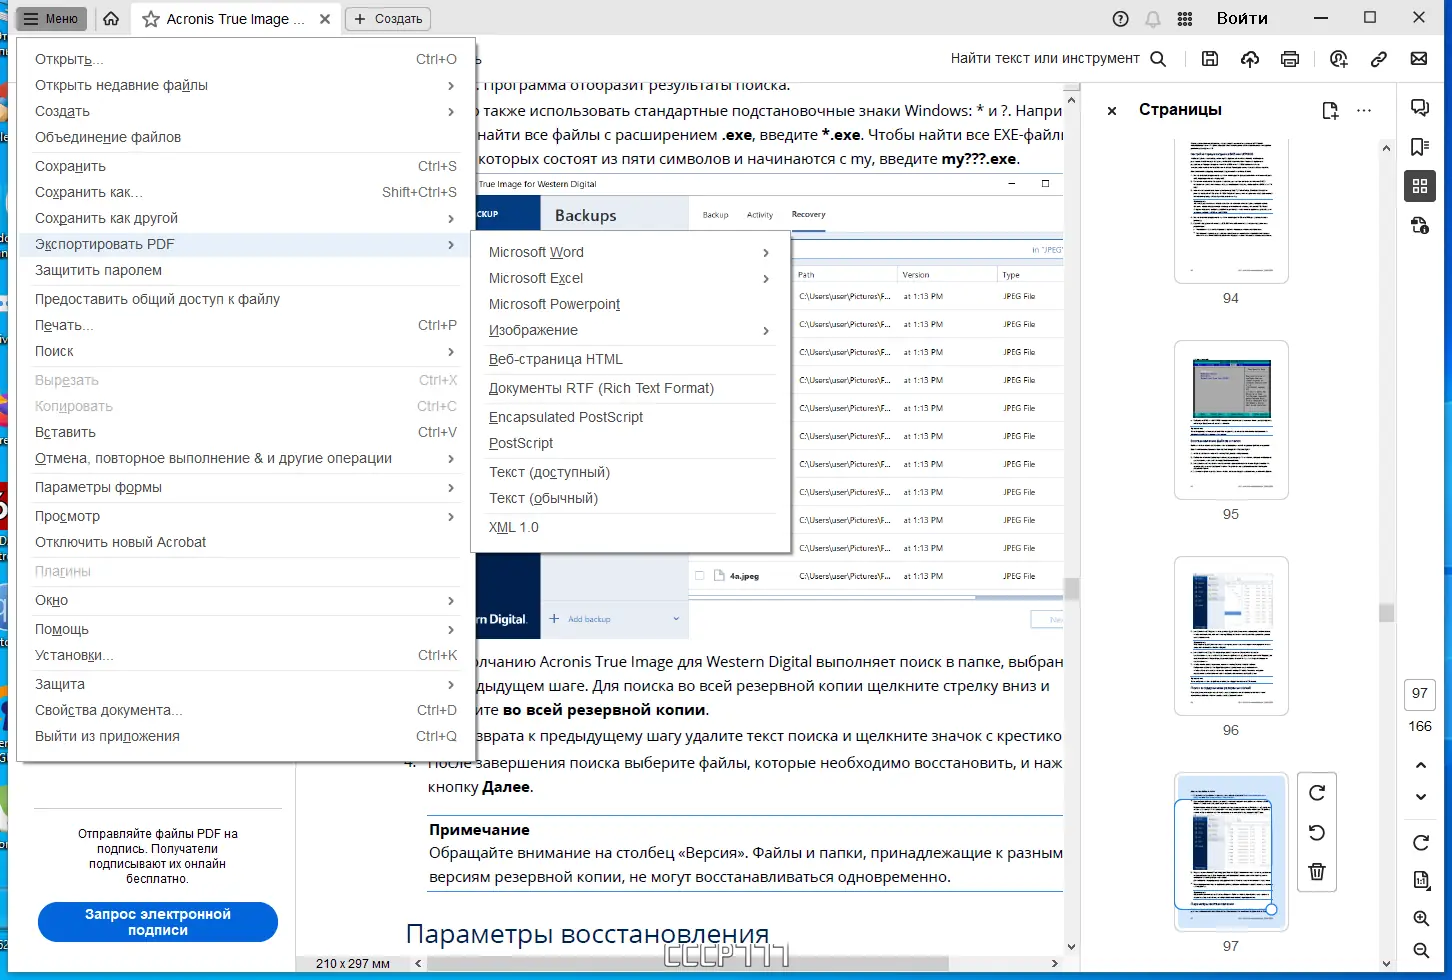Send file by email via envelope icon

1419,58
